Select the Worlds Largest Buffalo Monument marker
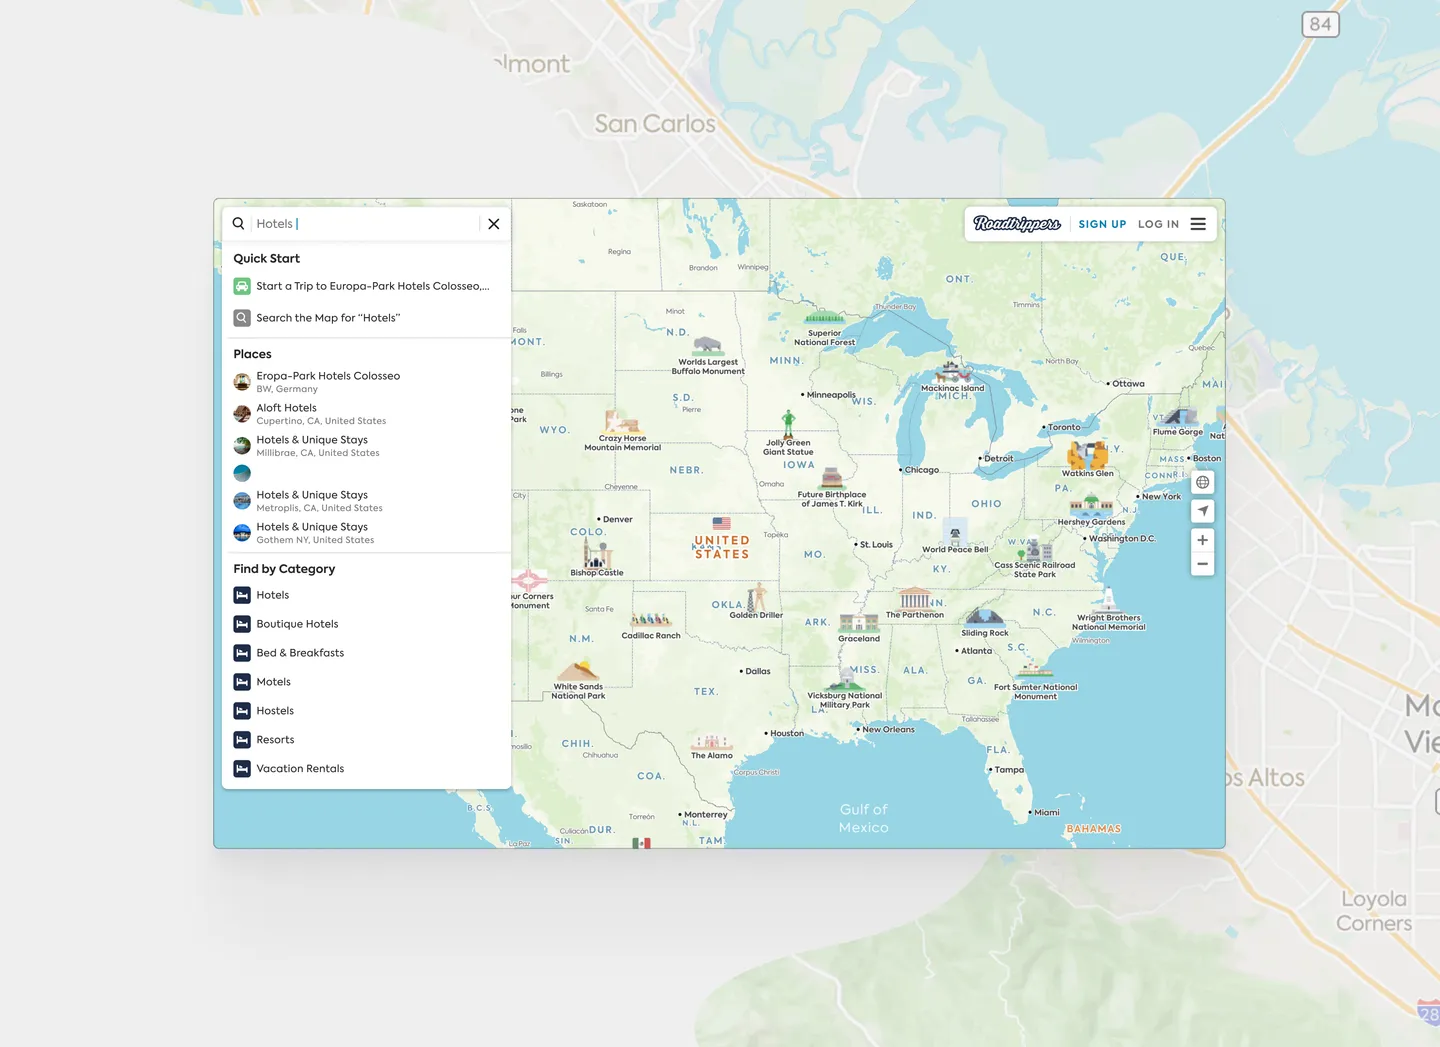Viewport: 1440px width, 1047px height. click(708, 356)
